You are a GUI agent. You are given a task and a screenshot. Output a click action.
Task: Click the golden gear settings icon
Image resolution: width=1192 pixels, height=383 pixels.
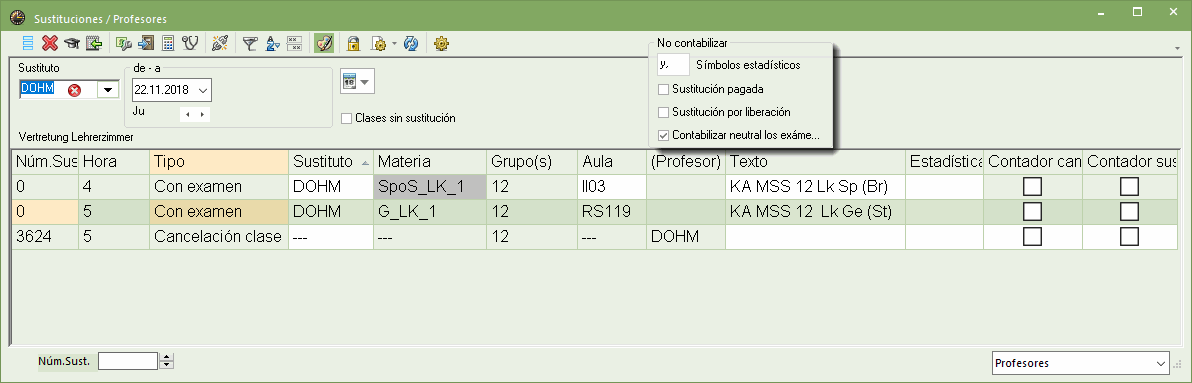(x=441, y=43)
